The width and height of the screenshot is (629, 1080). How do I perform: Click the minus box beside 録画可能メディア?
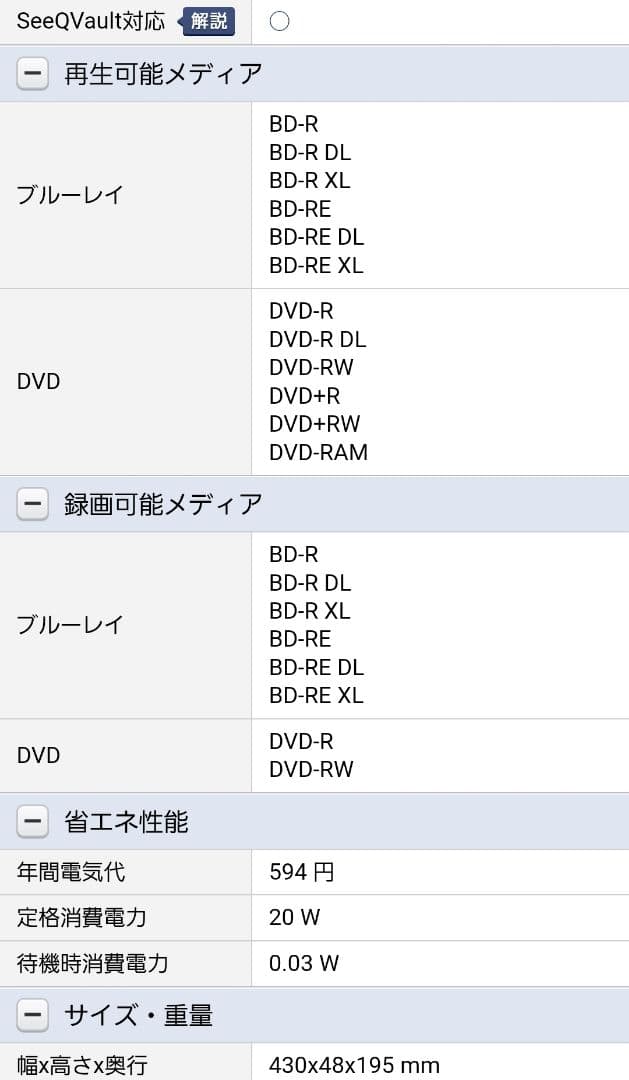pos(33,503)
